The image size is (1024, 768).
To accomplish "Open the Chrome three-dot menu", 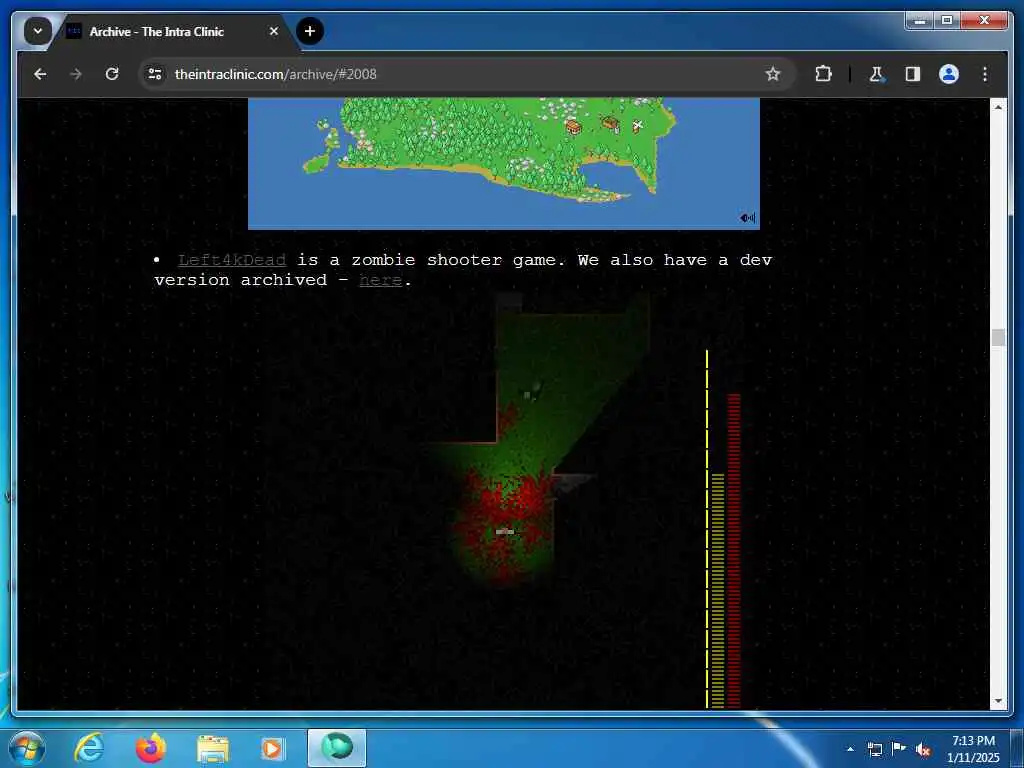I will 985,74.
